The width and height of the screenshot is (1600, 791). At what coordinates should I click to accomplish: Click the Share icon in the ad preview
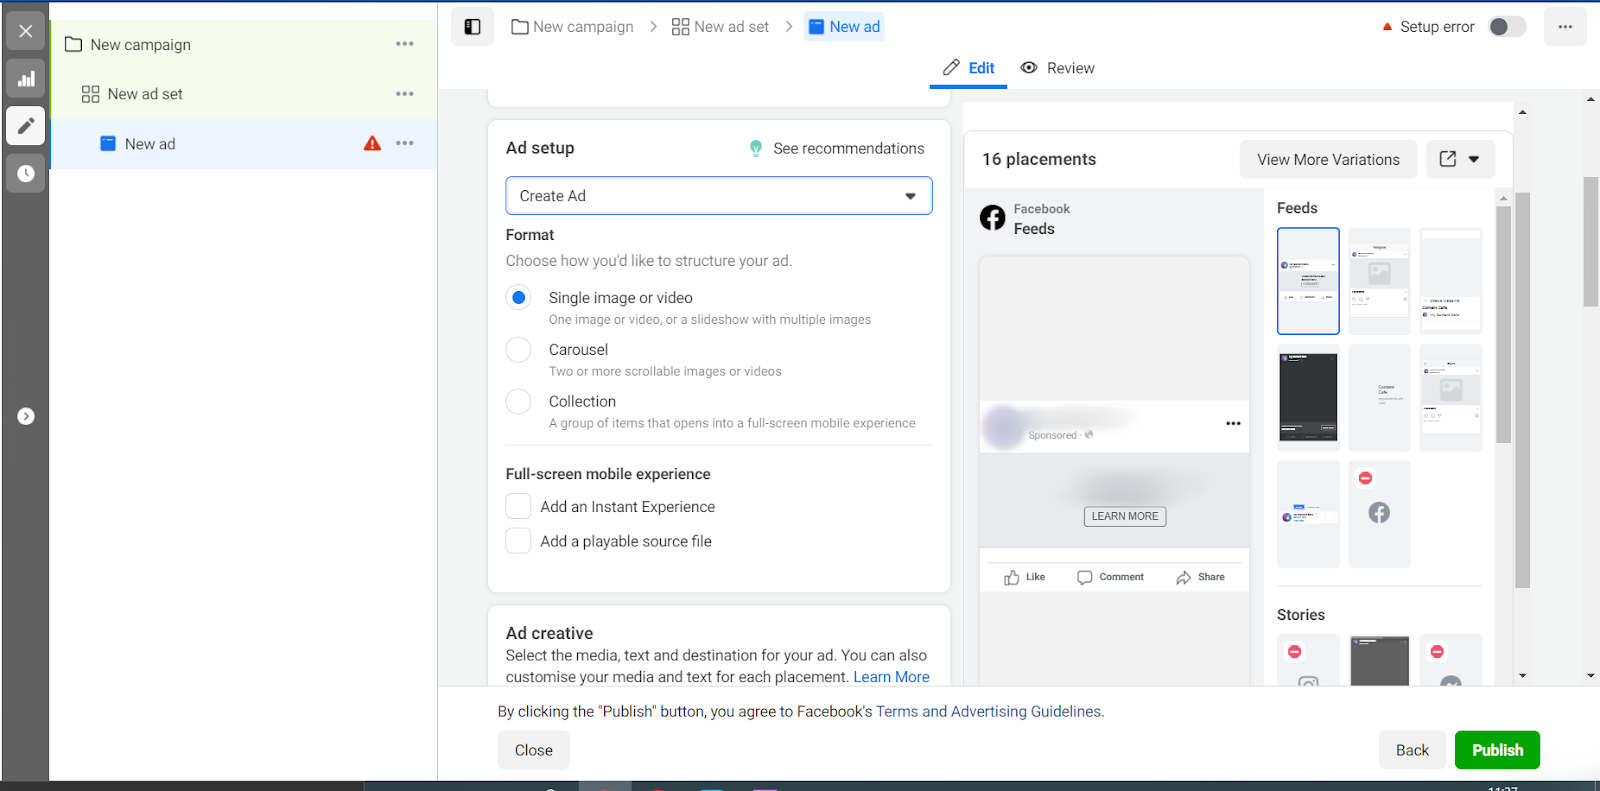point(1184,578)
